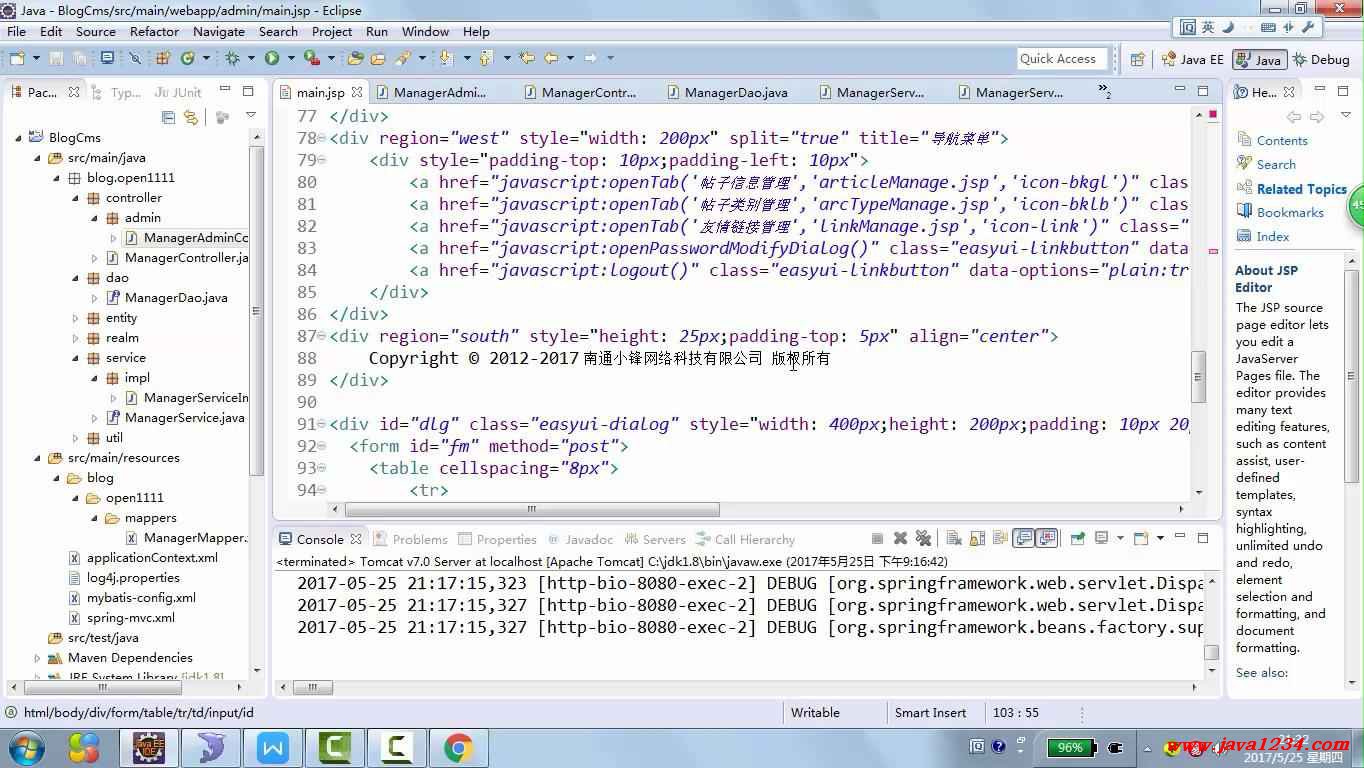Viewport: 1364px width, 768px height.
Task: Click the editor horizontal scrollbar thumb
Action: click(532, 509)
